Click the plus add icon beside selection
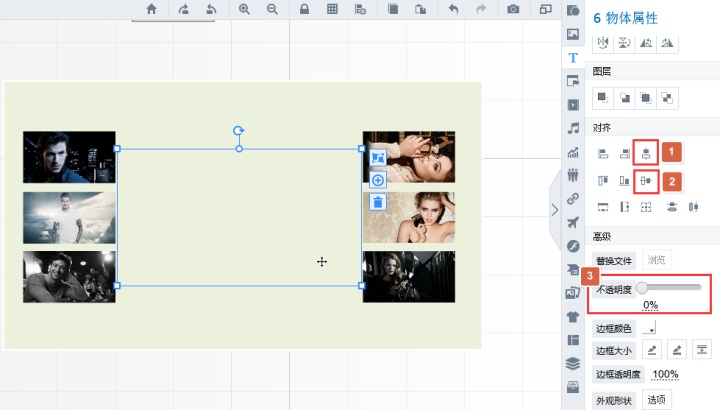The image size is (720, 410). [x=377, y=180]
